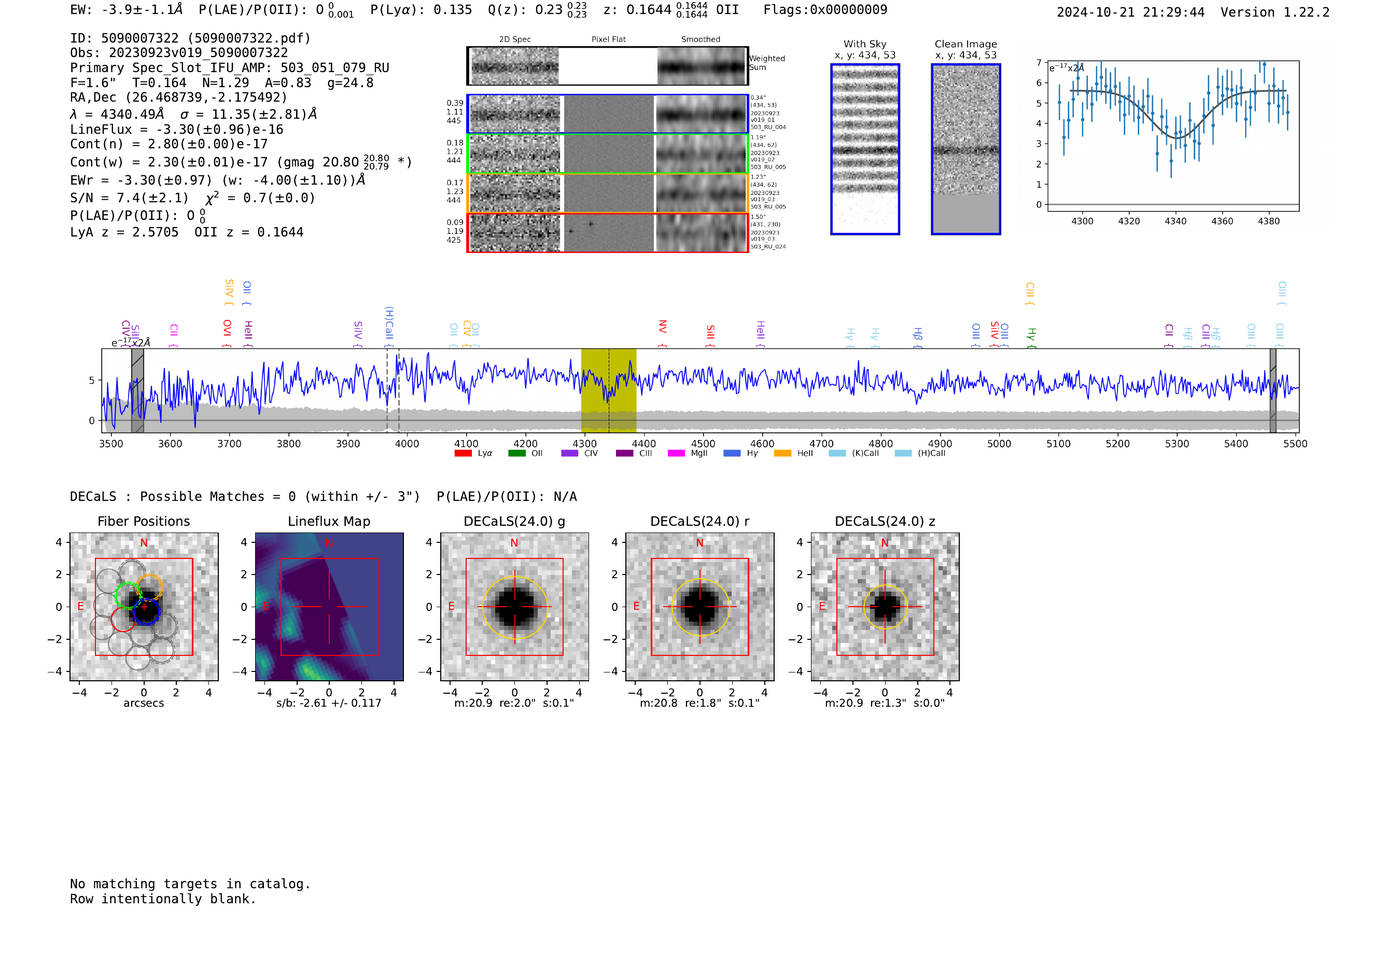The height and width of the screenshot is (953, 1400).
Task: Open the DECaLS(24.0) z cutout
Action: (x=885, y=607)
